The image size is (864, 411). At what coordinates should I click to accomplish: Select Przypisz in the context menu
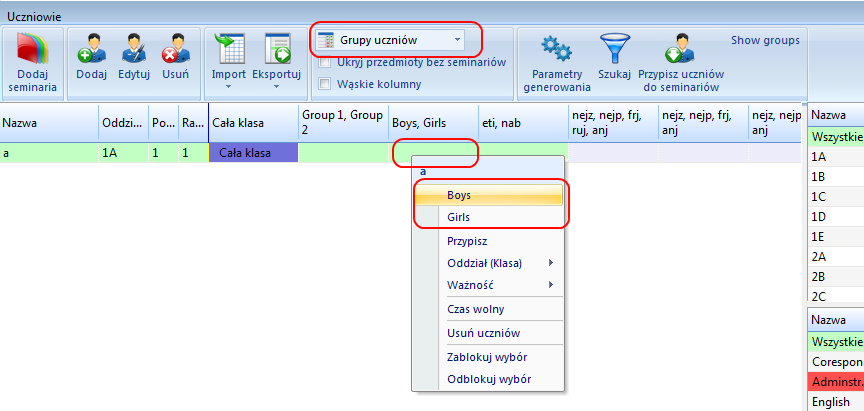(x=489, y=241)
